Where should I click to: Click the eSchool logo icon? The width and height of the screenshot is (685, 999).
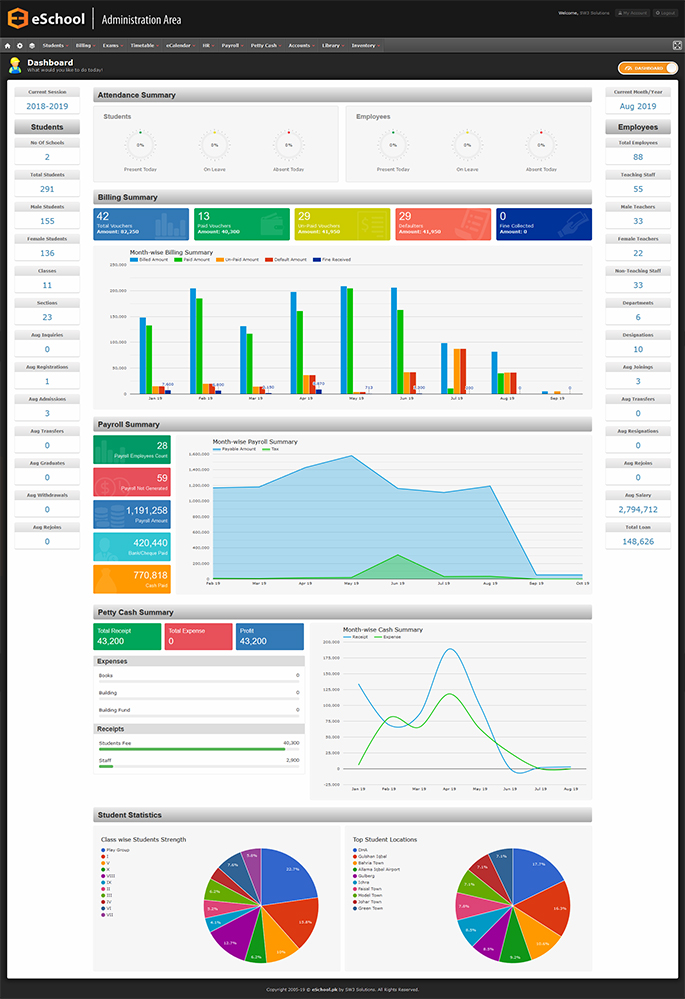[17, 17]
